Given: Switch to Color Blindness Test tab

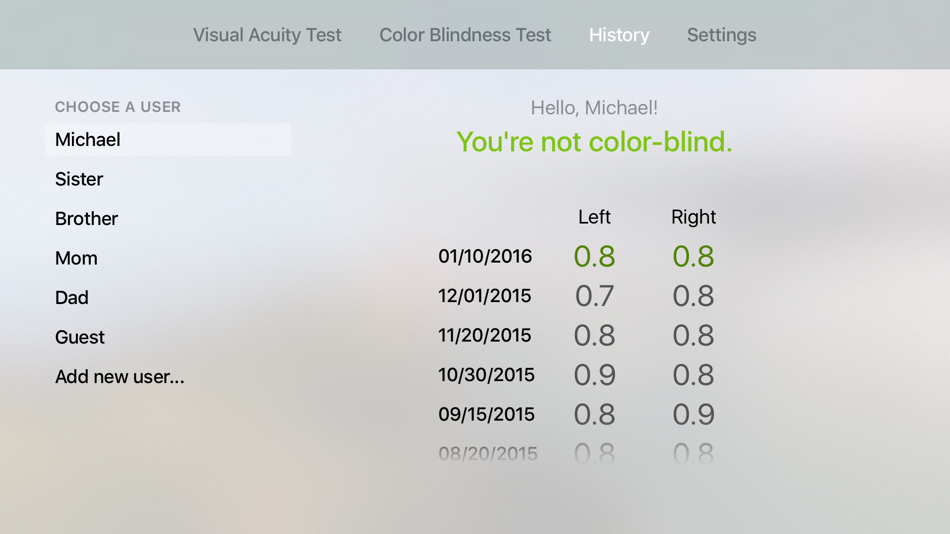Looking at the screenshot, I should coord(465,35).
